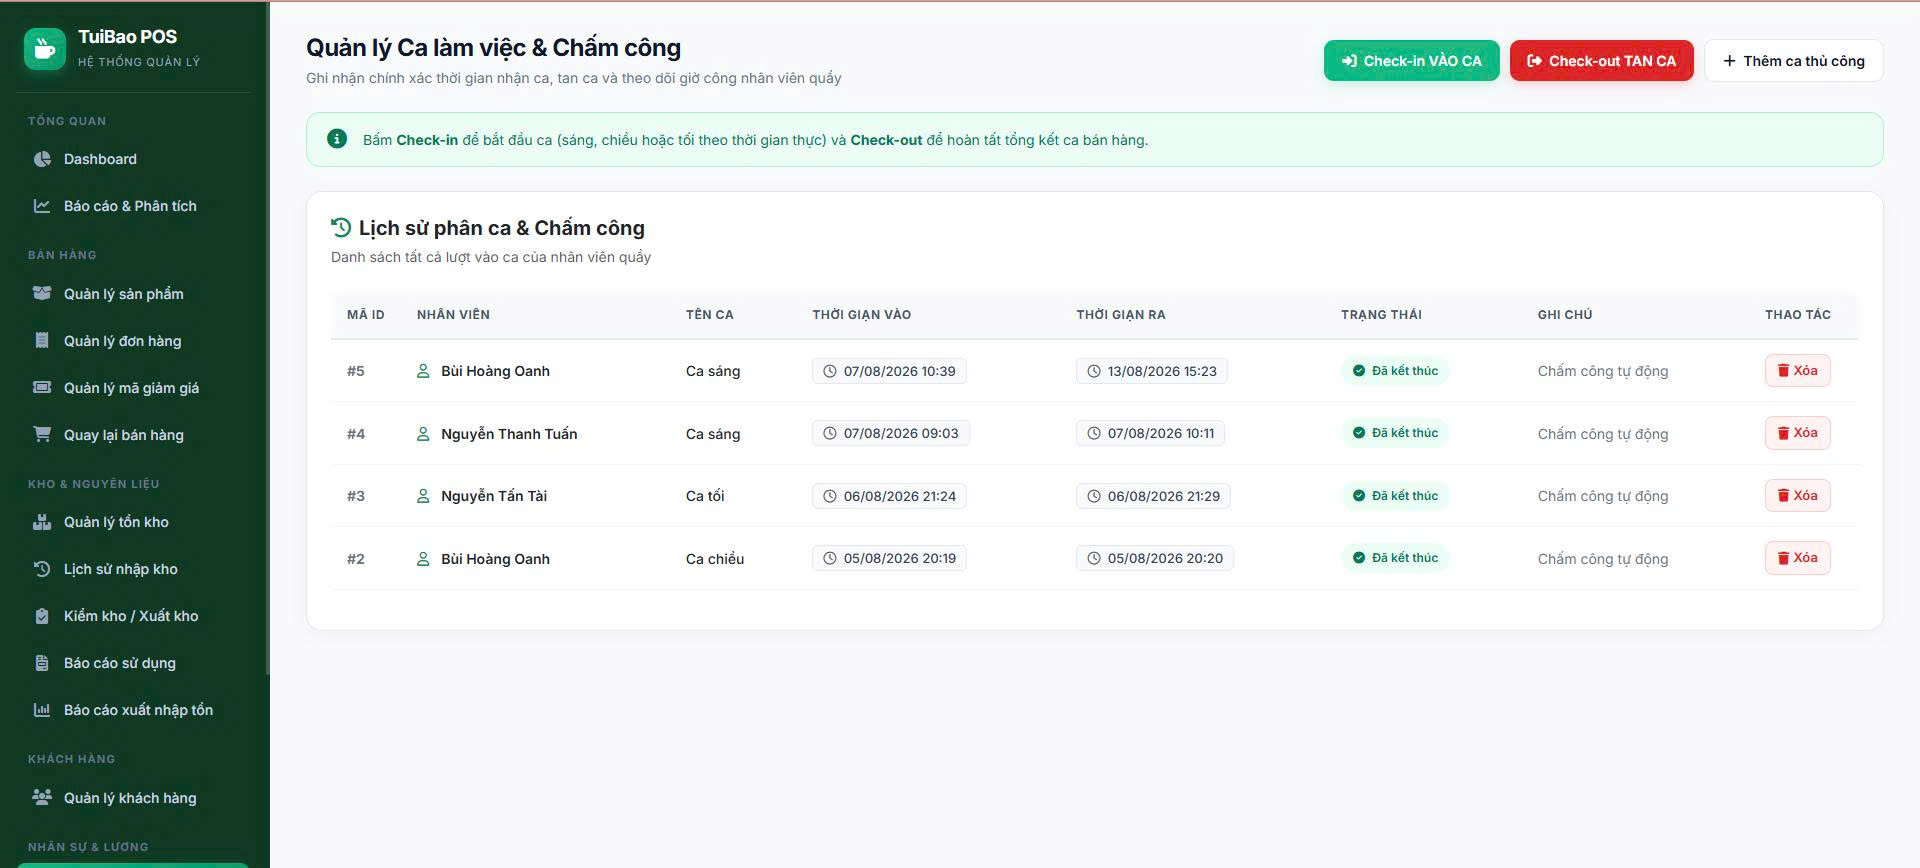The image size is (1920, 868).
Task: Click the clipboard icon for Kiểm kho / Xuất kho
Action: [42, 616]
